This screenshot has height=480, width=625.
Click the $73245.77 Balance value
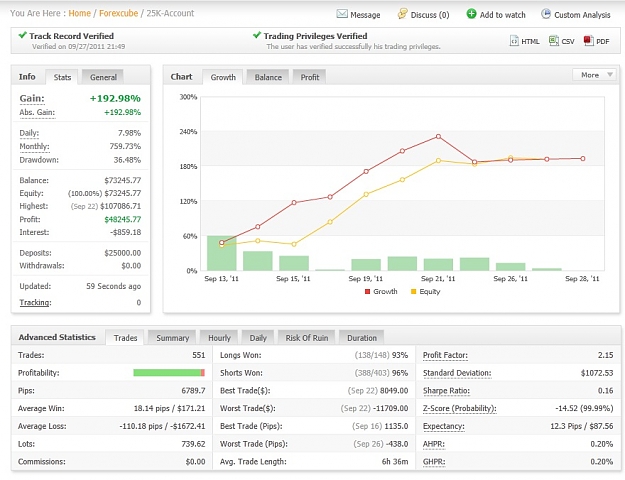[122, 180]
